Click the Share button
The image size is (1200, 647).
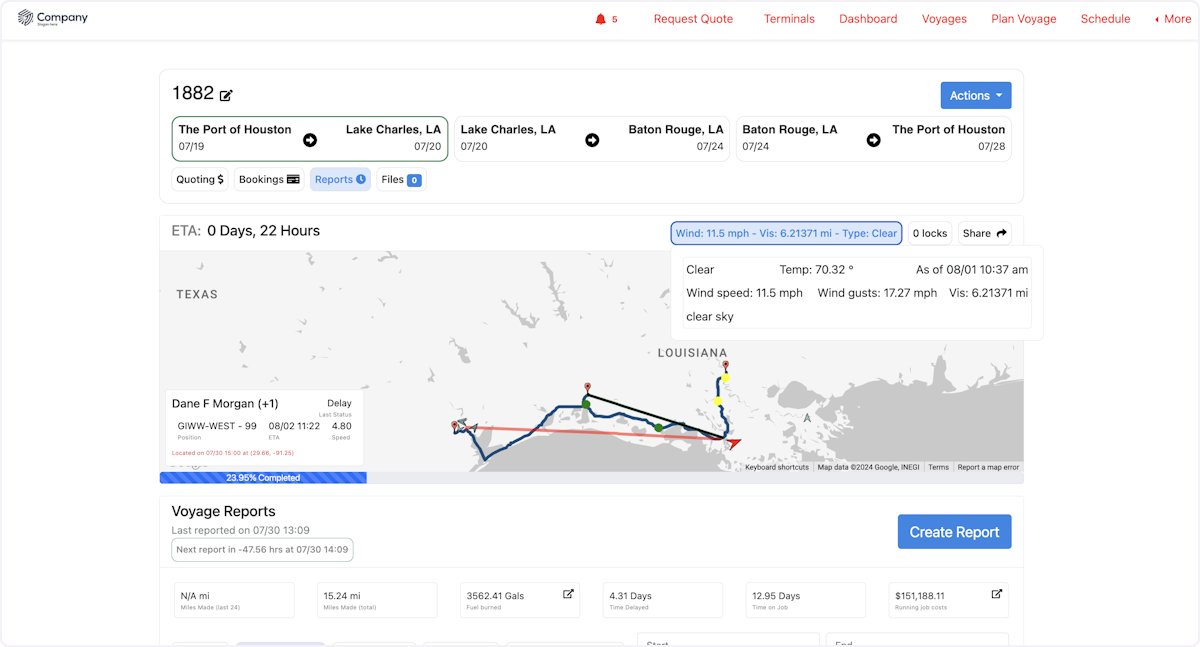(x=985, y=233)
